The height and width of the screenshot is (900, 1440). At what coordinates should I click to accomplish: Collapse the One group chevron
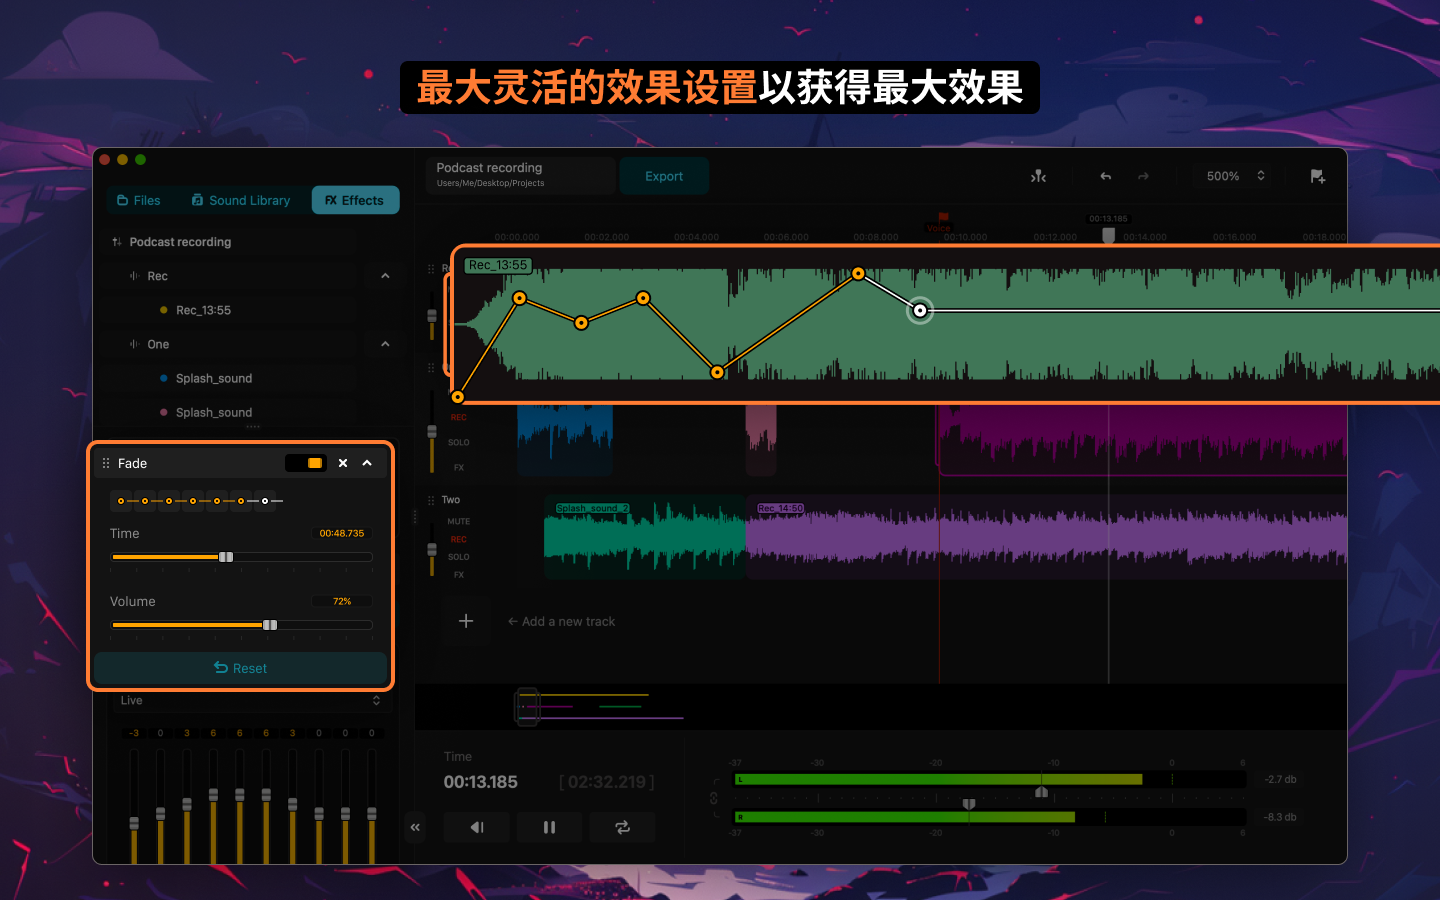click(x=385, y=344)
